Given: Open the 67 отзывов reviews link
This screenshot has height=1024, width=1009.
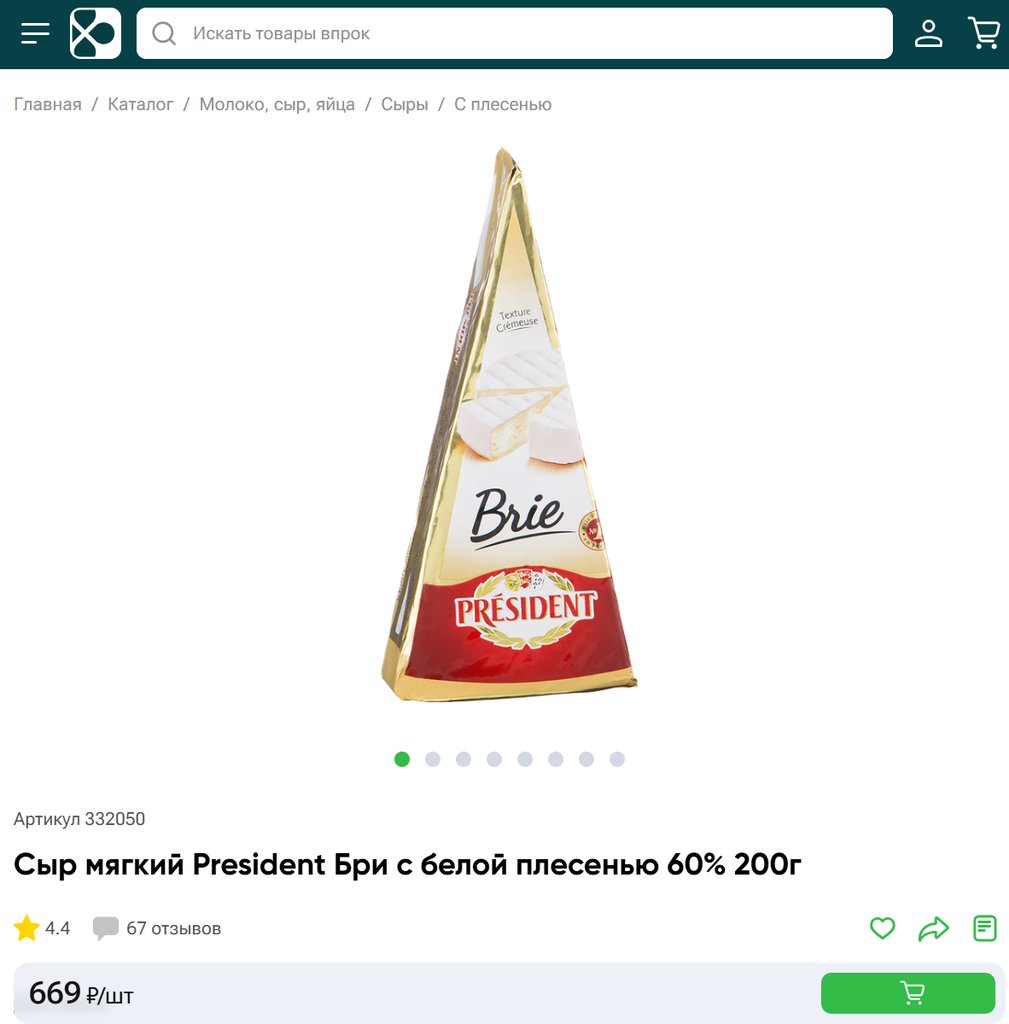Looking at the screenshot, I should tap(174, 928).
